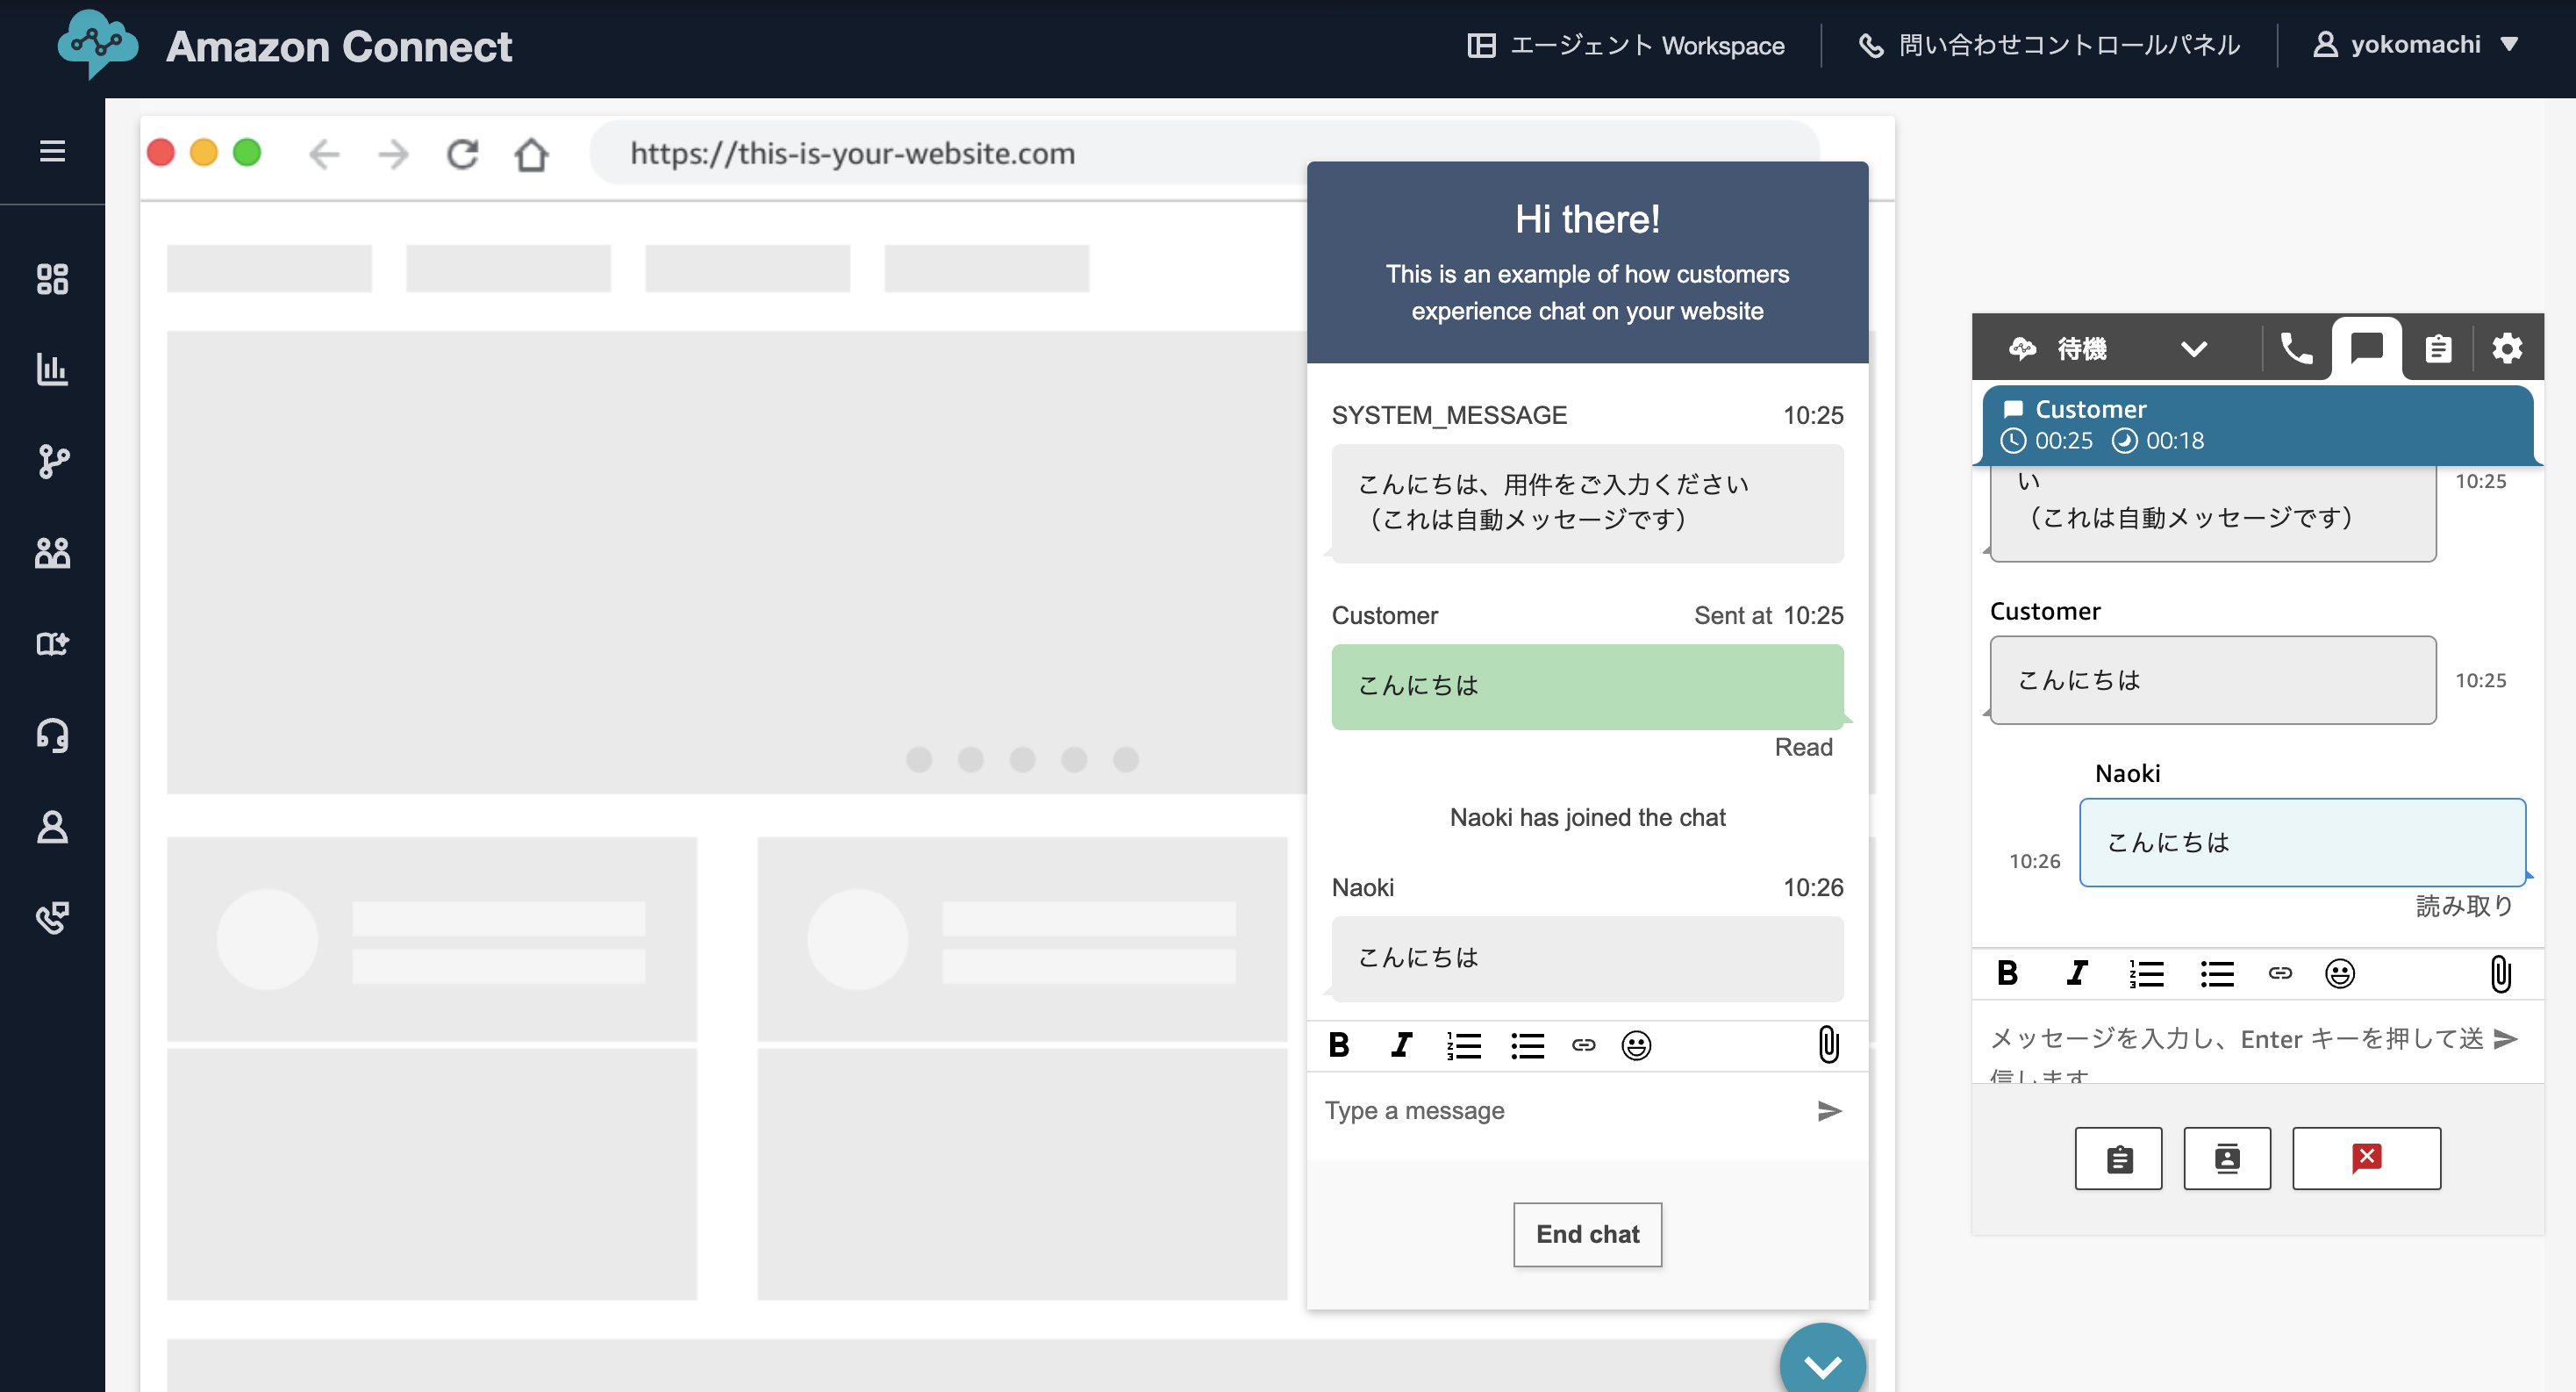The width and height of the screenshot is (2576, 1392).
Task: Open the headset channels icon in sidebar
Action: pos(52,736)
